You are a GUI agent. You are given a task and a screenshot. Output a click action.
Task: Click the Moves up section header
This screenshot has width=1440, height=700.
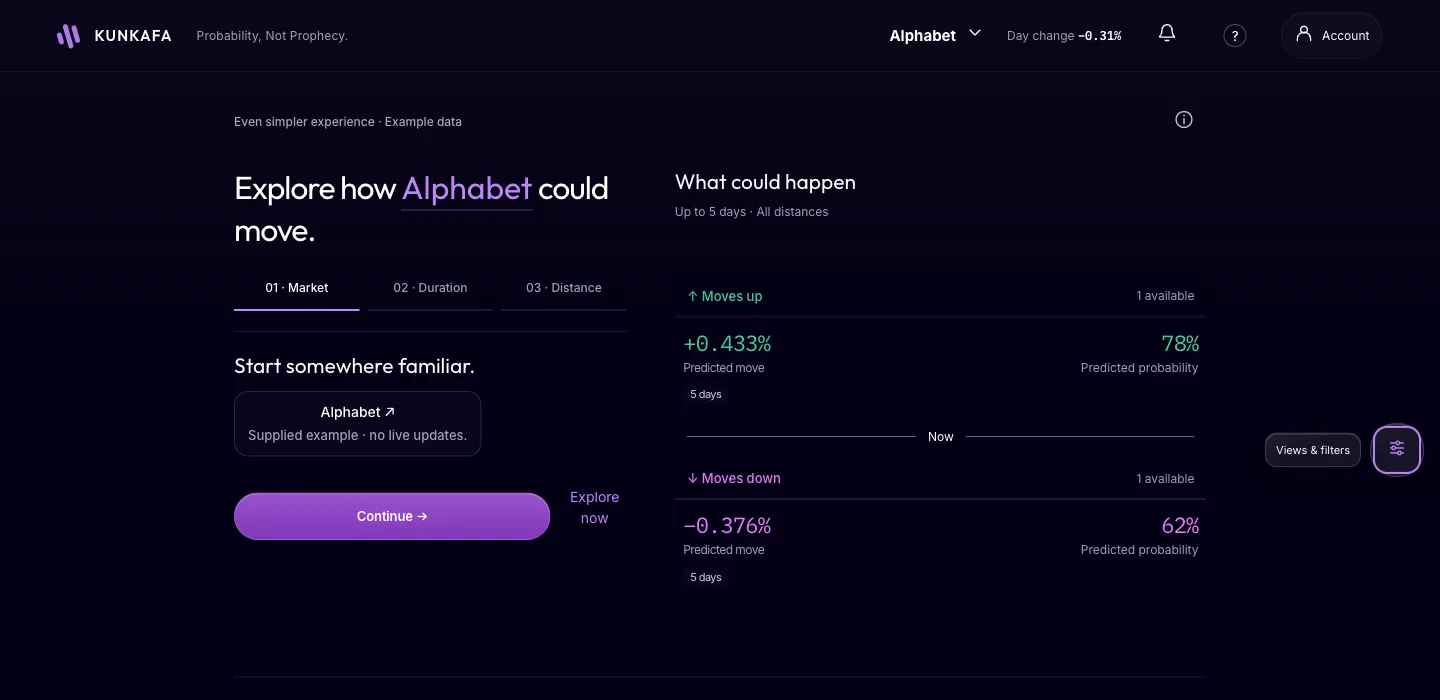725,296
